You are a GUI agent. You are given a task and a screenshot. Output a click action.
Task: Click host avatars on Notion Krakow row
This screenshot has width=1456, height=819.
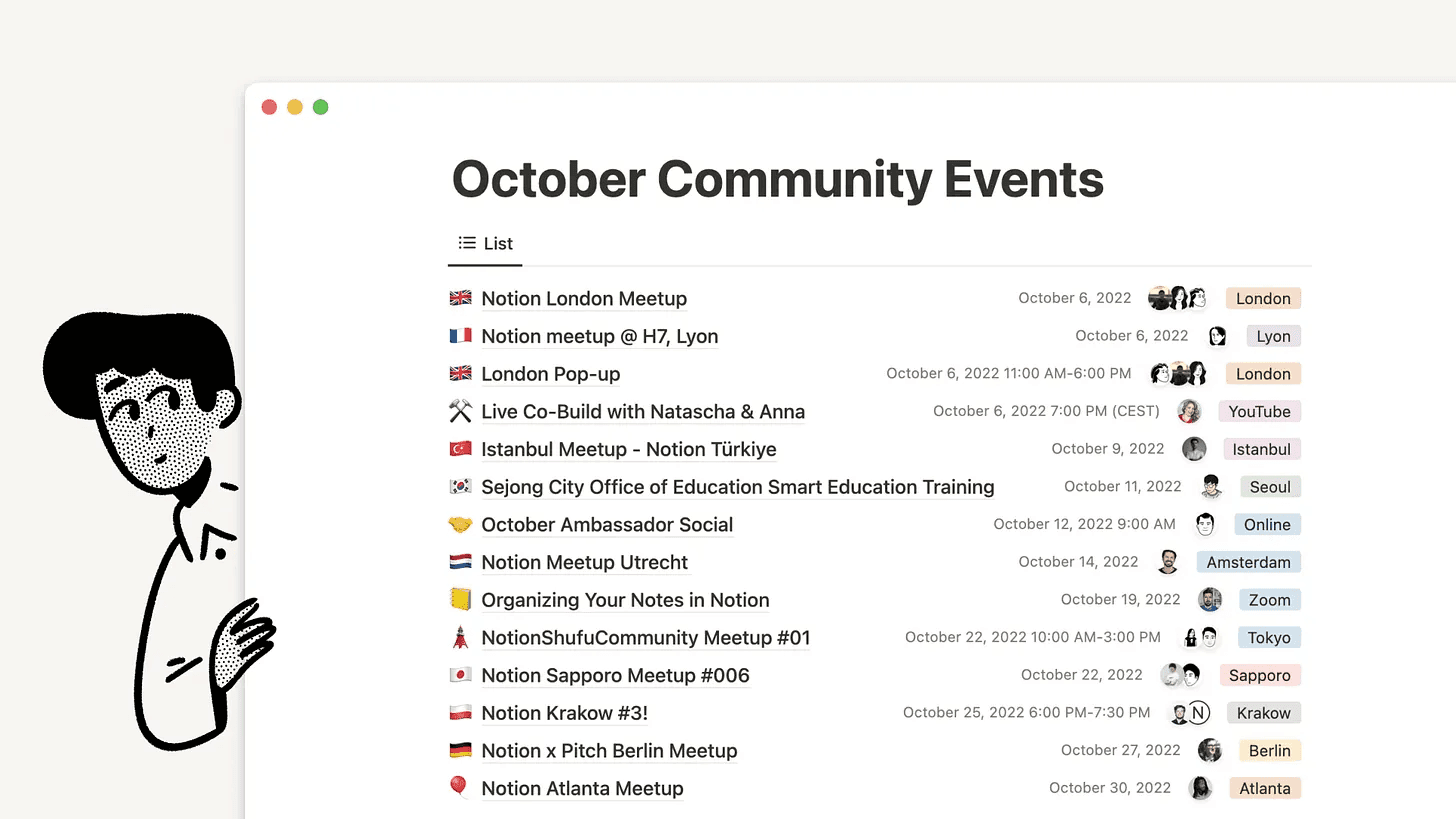tap(1190, 713)
